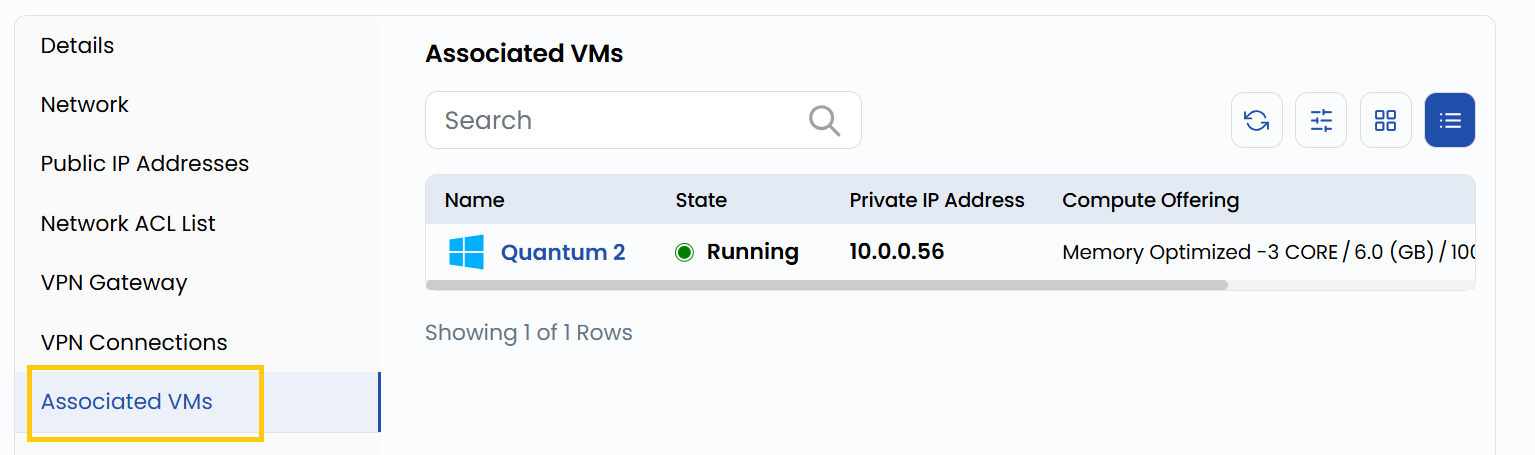Go to Public IP Addresses section
This screenshot has height=455, width=1535.
coord(145,164)
